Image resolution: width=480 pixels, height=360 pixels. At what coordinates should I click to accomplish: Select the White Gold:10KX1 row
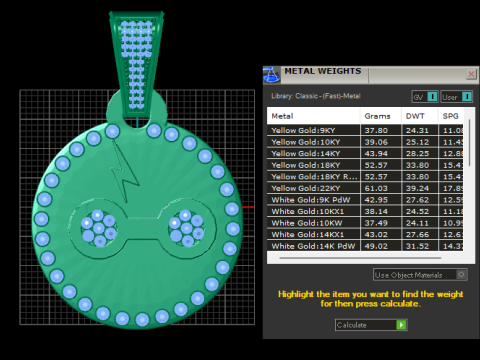click(365, 211)
